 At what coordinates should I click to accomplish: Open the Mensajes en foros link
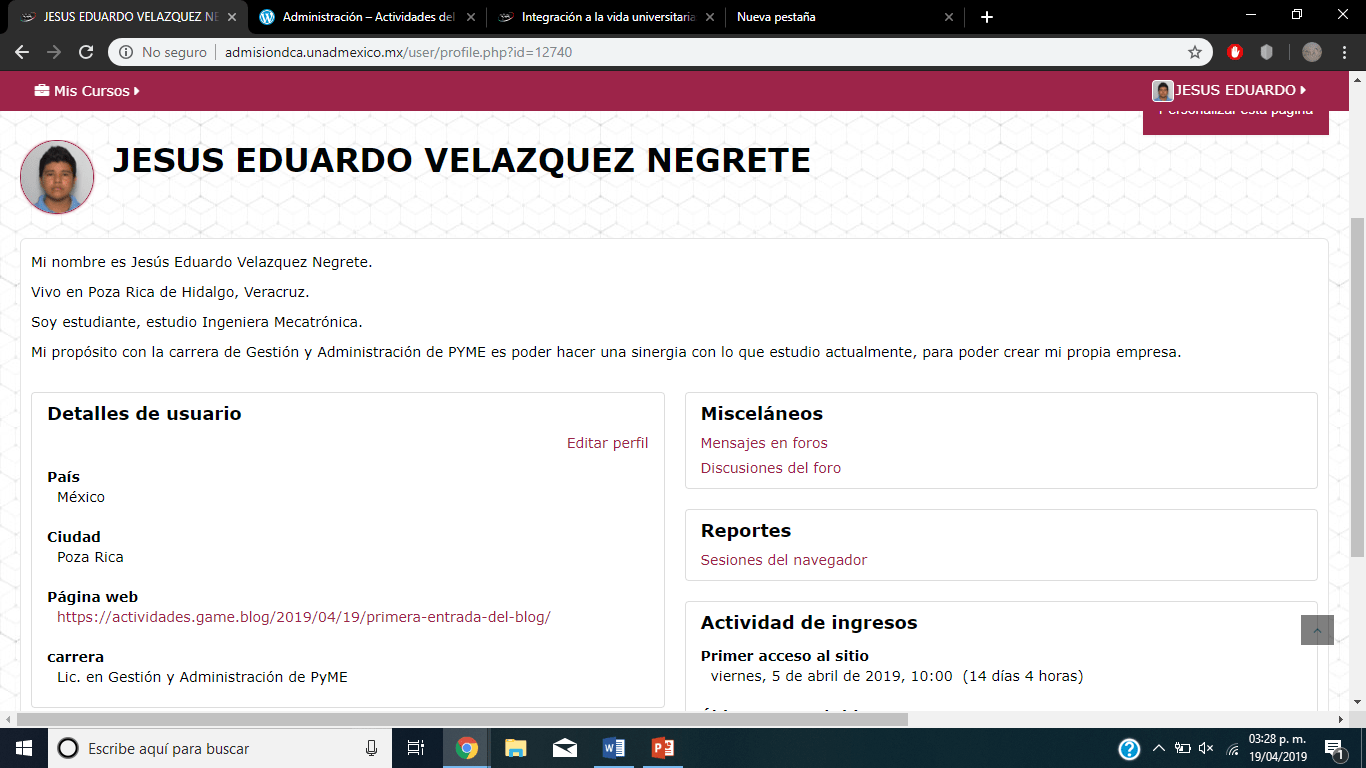coord(764,443)
